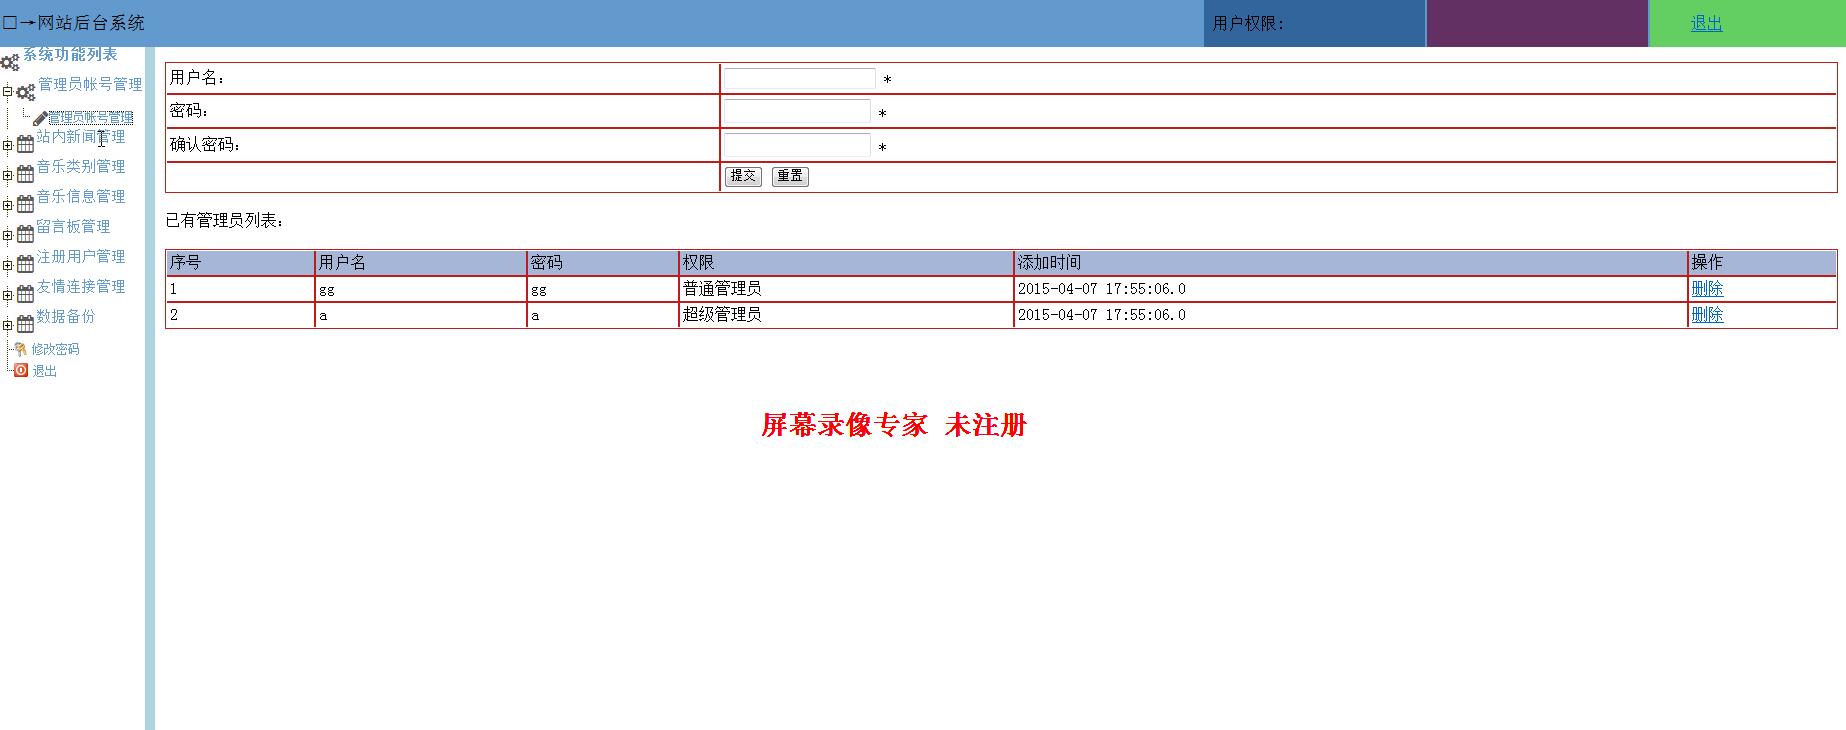
Task: Focus the 确认密码 input field
Action: click(797, 146)
